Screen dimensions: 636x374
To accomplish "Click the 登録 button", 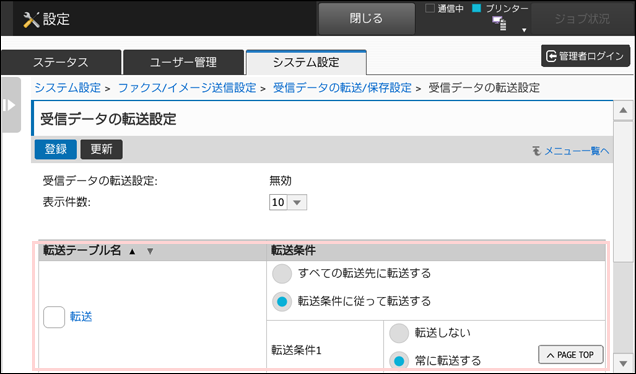I will click(56, 149).
